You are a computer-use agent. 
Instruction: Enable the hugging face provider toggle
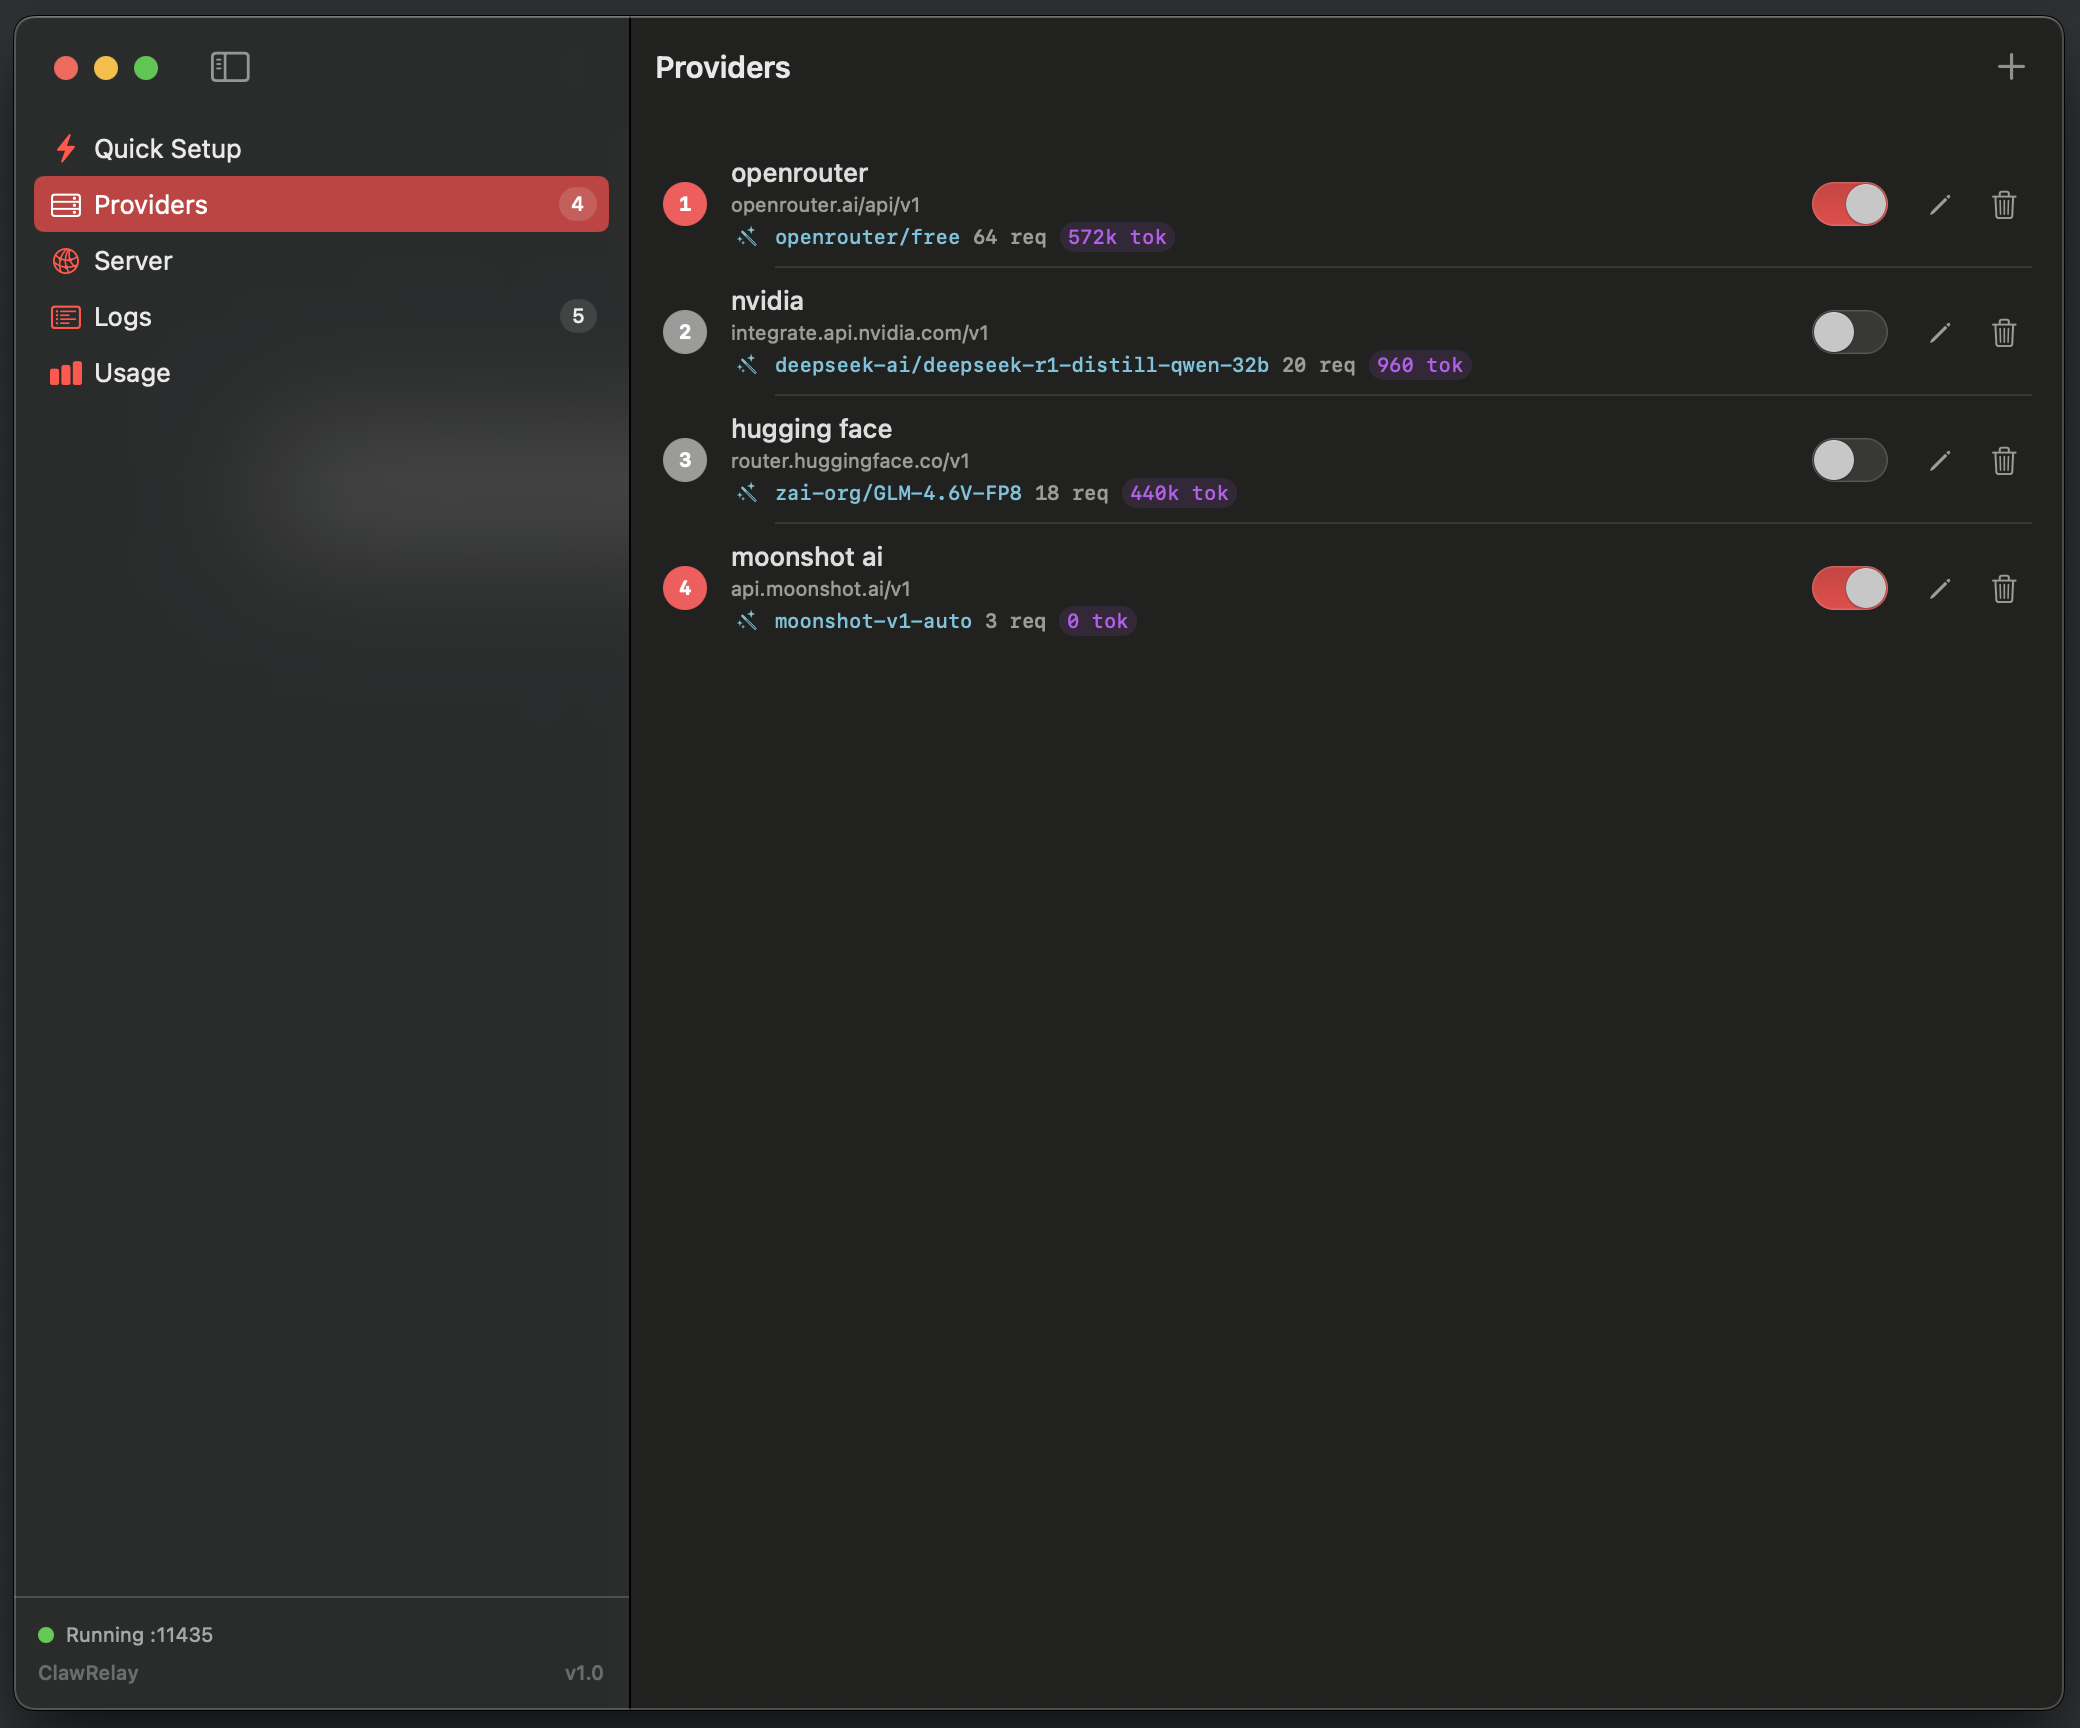pos(1849,460)
